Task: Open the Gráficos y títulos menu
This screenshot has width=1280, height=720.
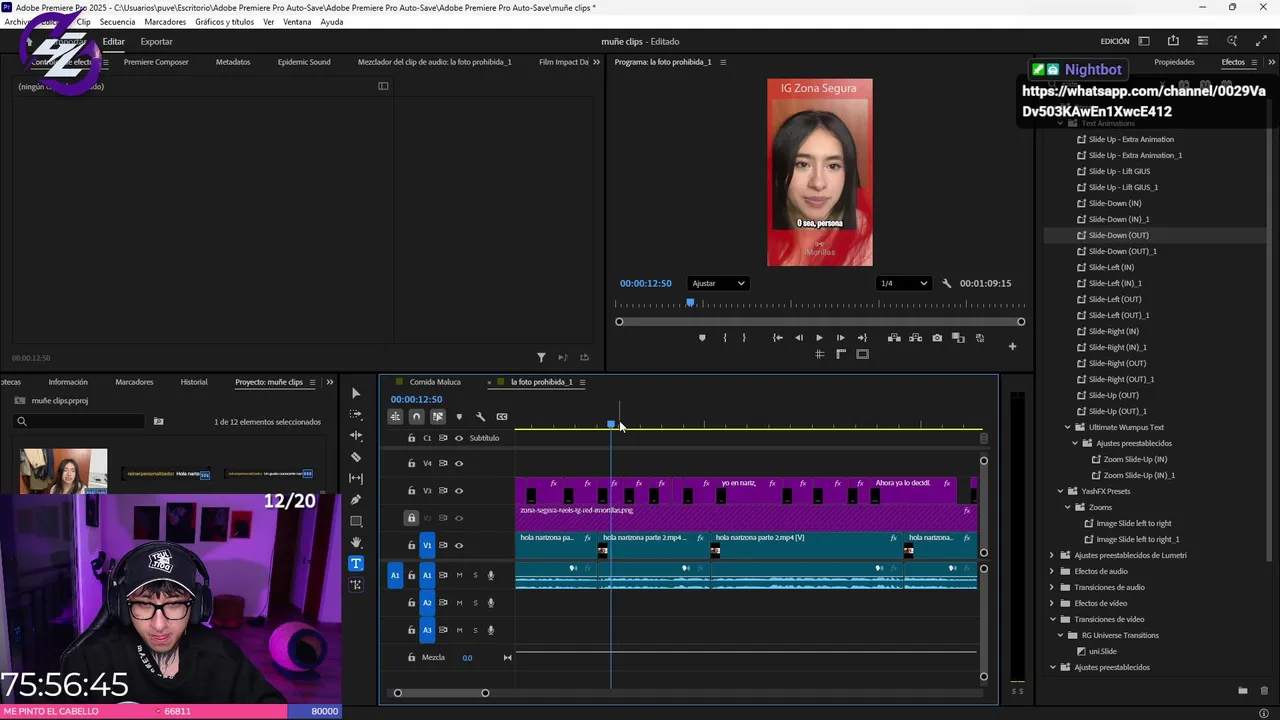Action: click(x=224, y=22)
